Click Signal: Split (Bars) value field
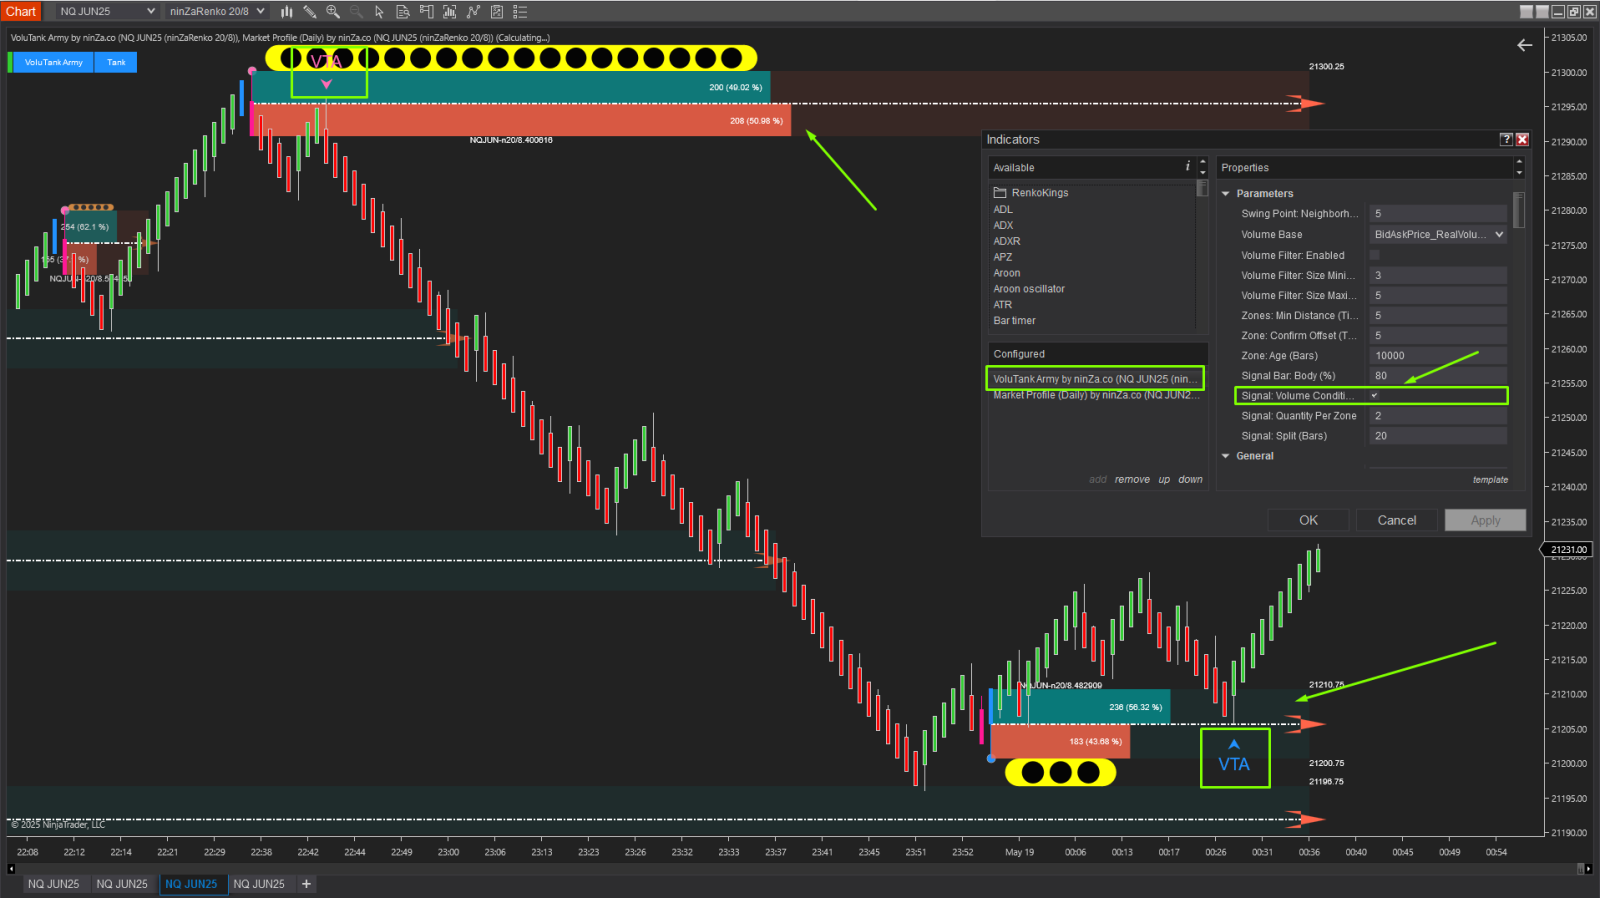Image resolution: width=1600 pixels, height=898 pixels. [x=1438, y=436]
